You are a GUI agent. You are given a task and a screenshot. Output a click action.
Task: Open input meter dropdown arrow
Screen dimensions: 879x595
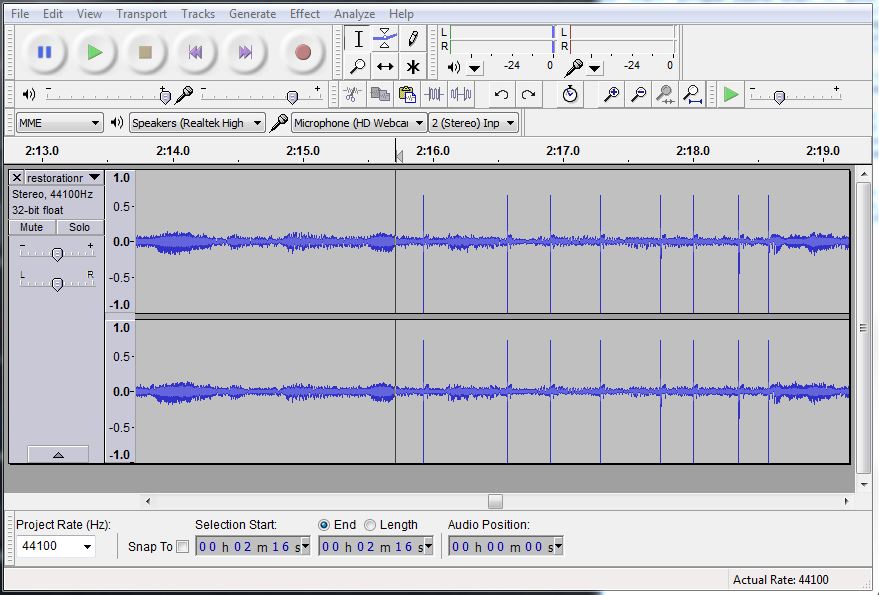coord(595,68)
